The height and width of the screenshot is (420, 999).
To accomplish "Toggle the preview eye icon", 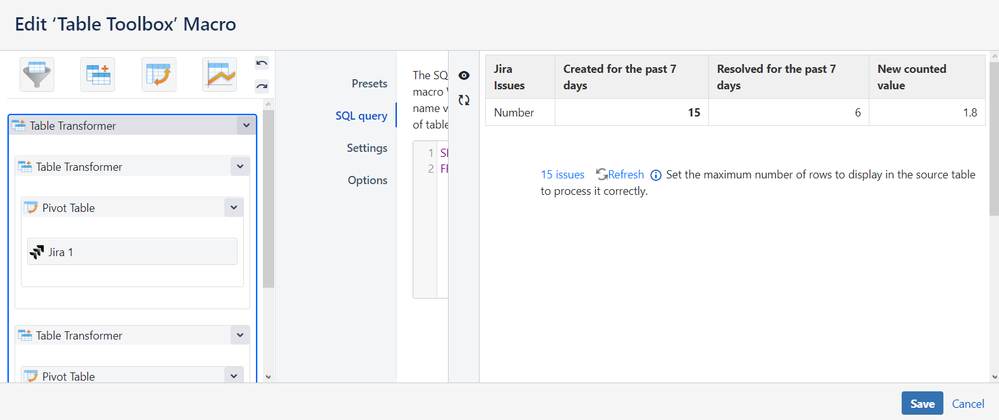I will pos(464,75).
